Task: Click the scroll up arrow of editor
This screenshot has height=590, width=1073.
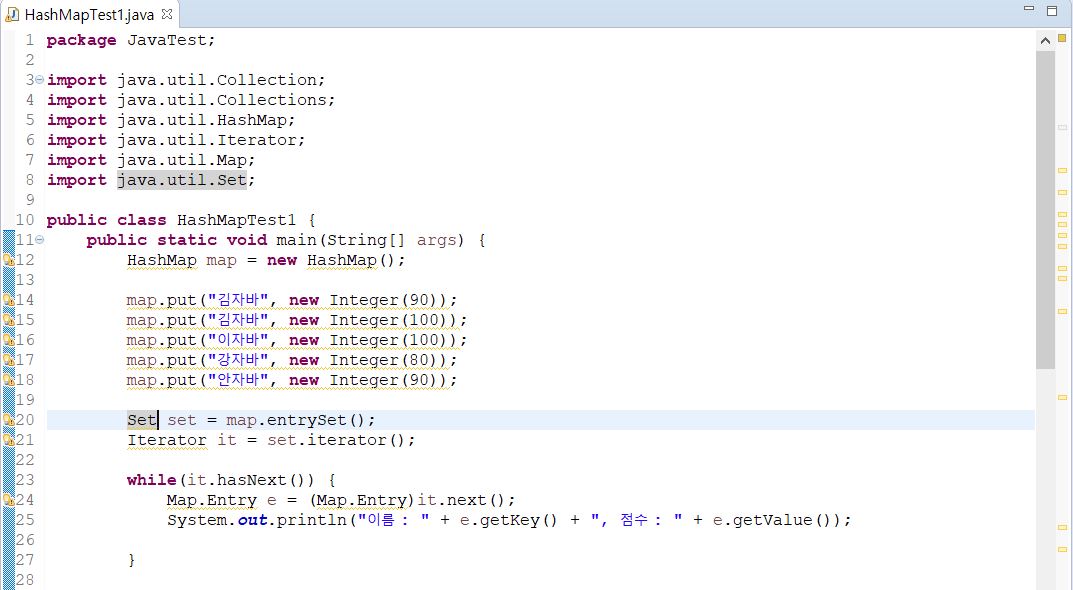Action: 1045,40
